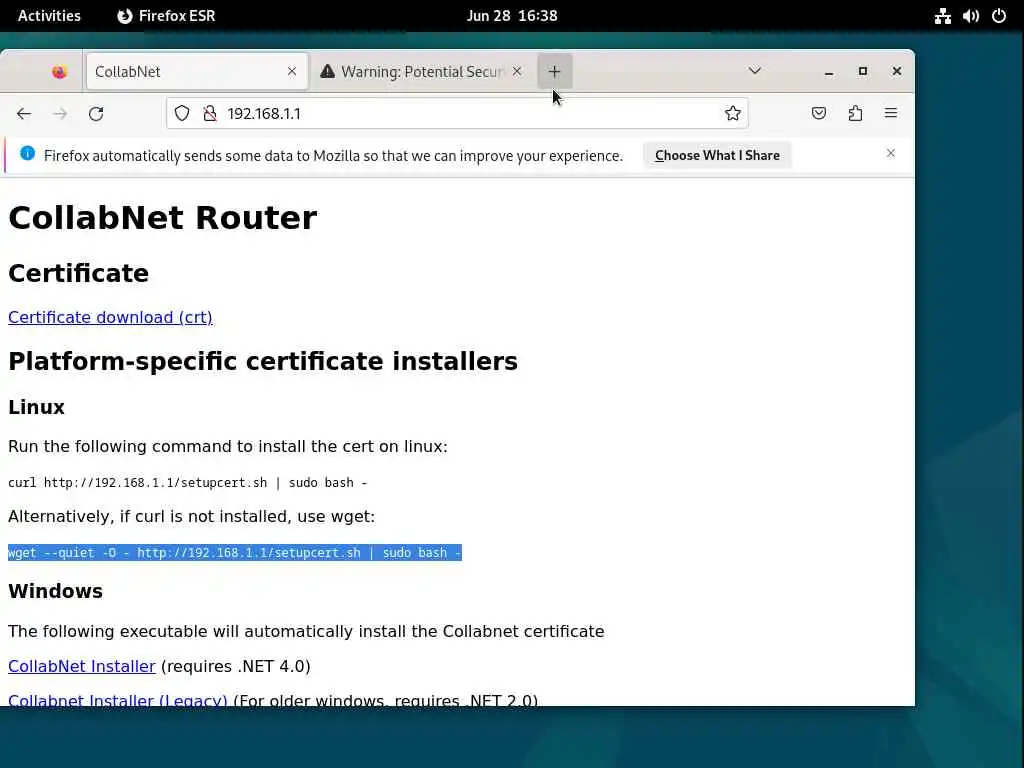1024x768 pixels.
Task: Click the info icon in notification bar
Action: click(27, 153)
